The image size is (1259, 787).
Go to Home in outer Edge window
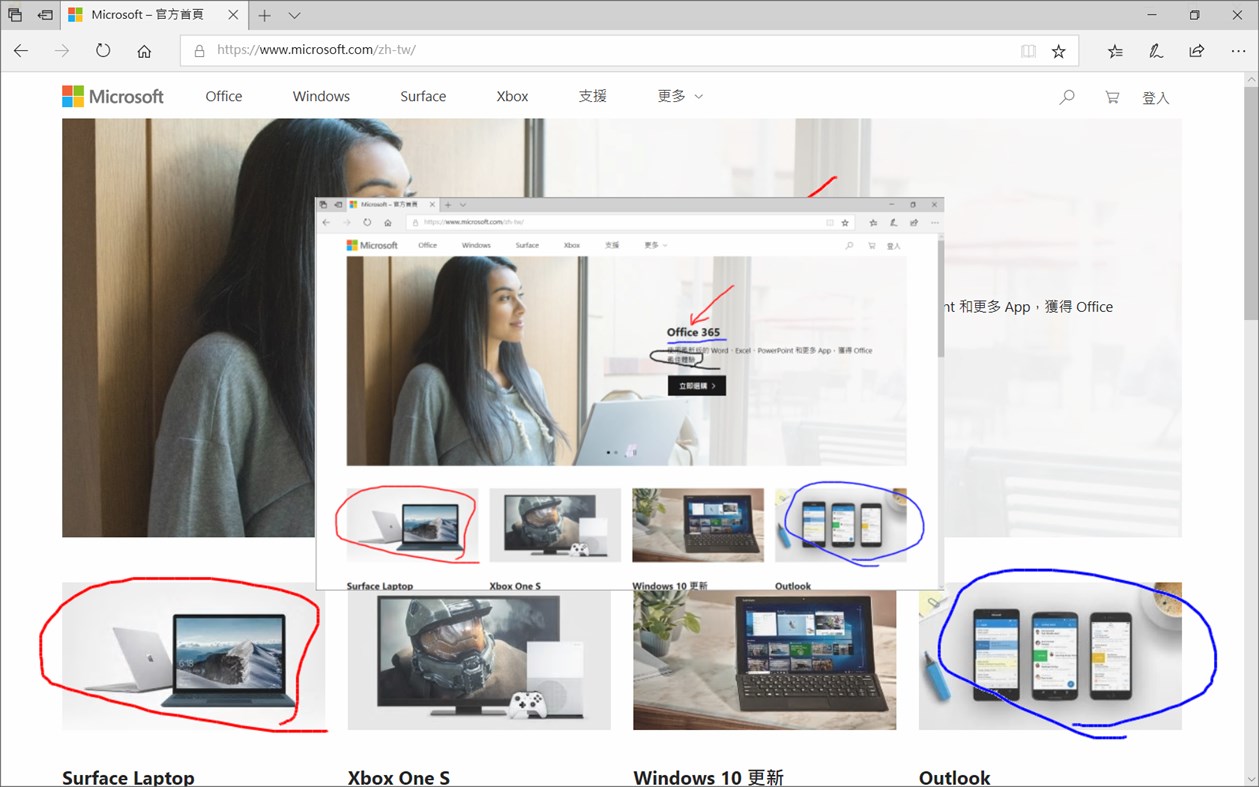(144, 50)
